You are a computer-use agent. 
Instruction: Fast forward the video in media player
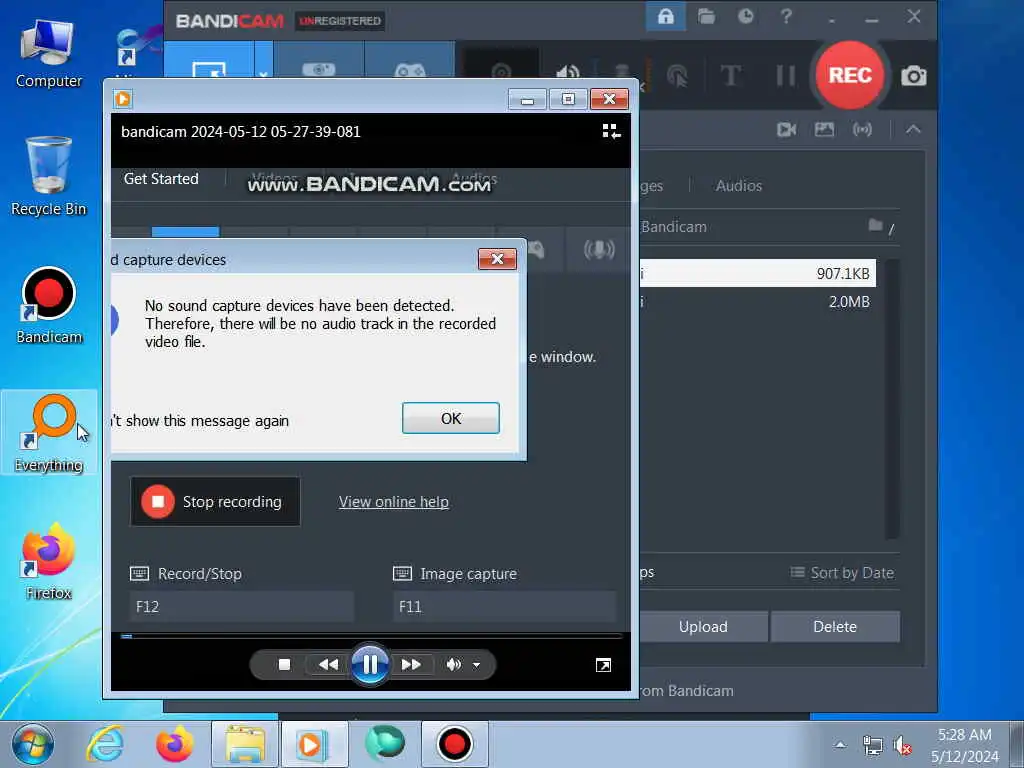pos(411,665)
